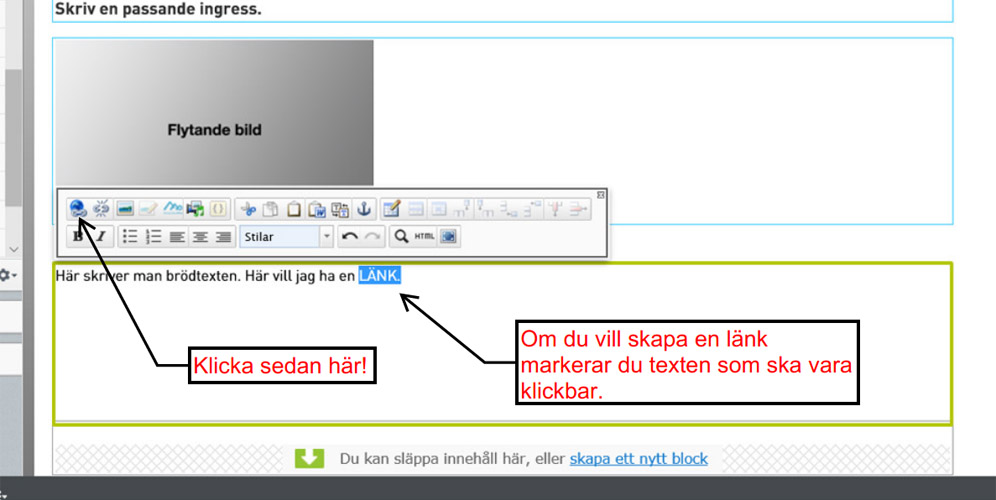This screenshot has width=996, height=500.
Task: Click in the body text editing area
Action: point(502,343)
